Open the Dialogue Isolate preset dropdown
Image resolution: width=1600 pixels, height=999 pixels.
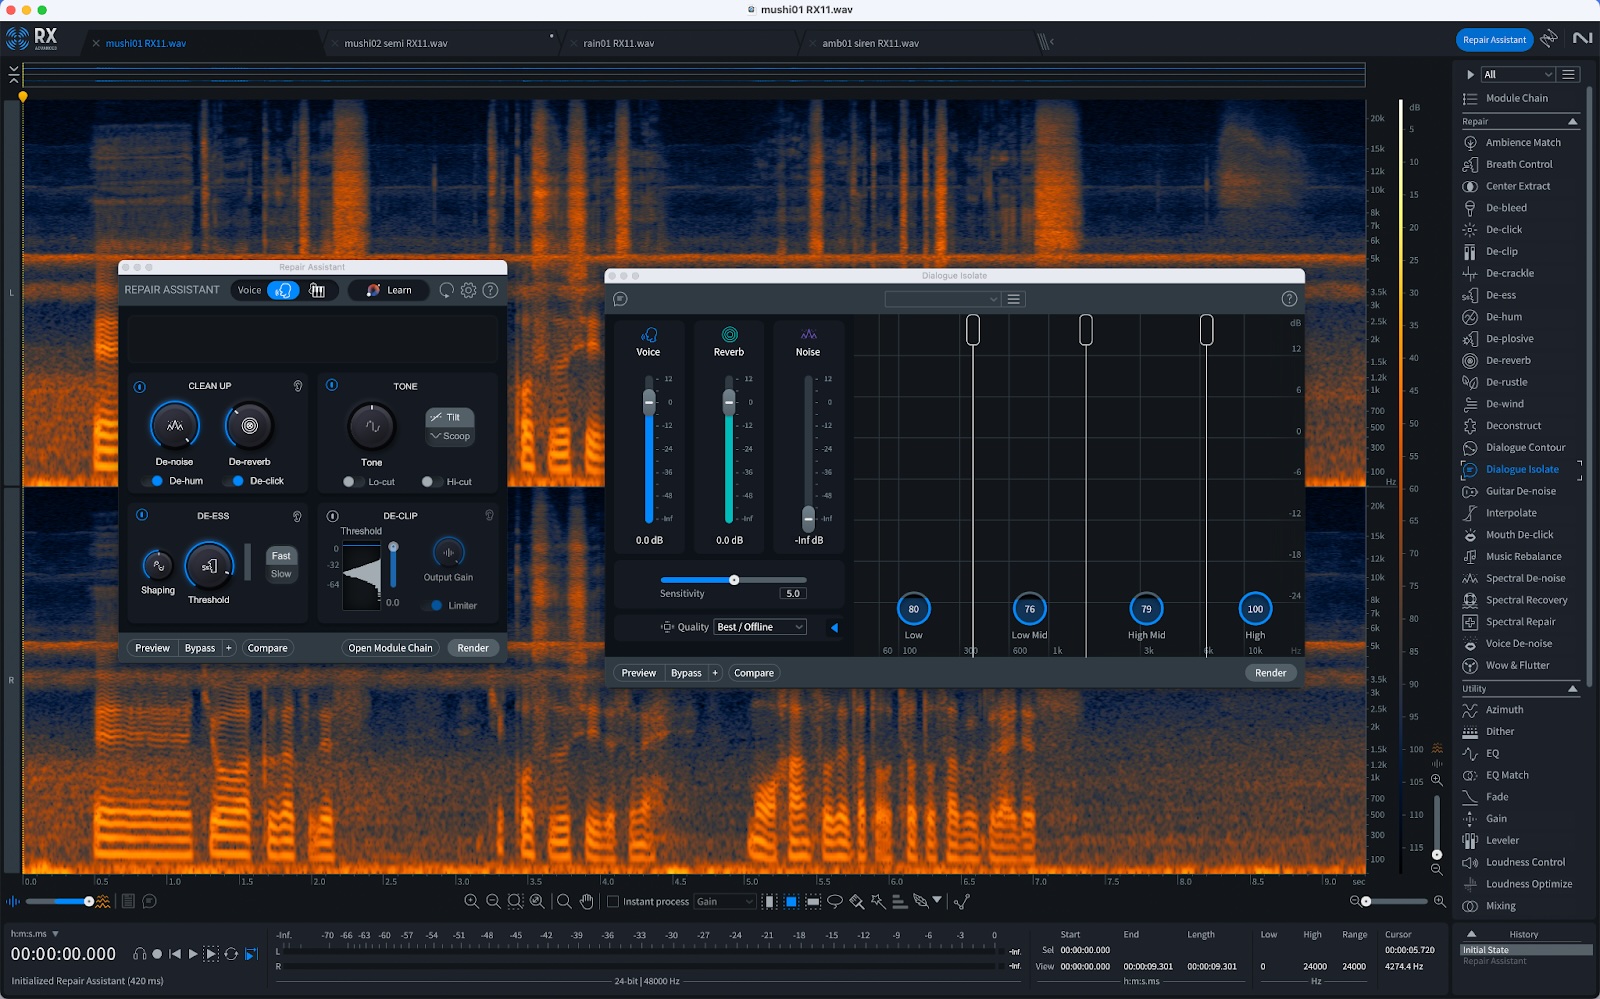point(942,299)
